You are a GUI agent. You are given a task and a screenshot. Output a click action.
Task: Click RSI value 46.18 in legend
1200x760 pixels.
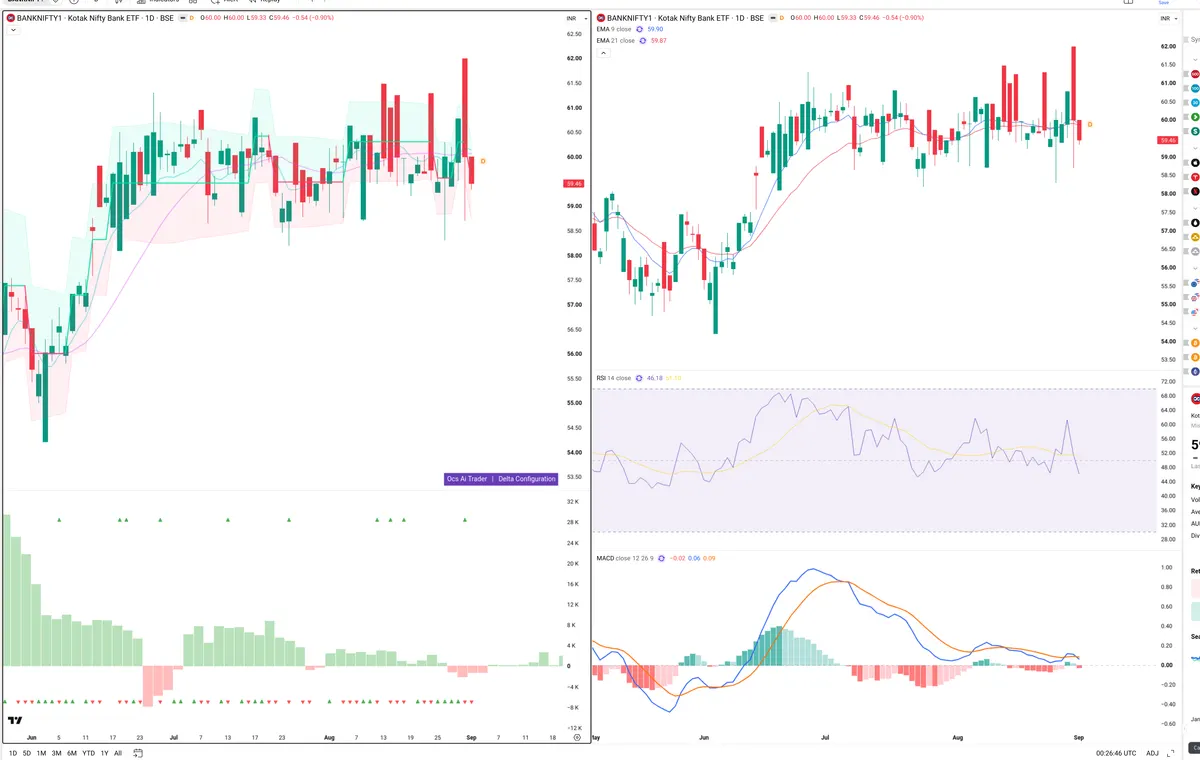click(656, 378)
